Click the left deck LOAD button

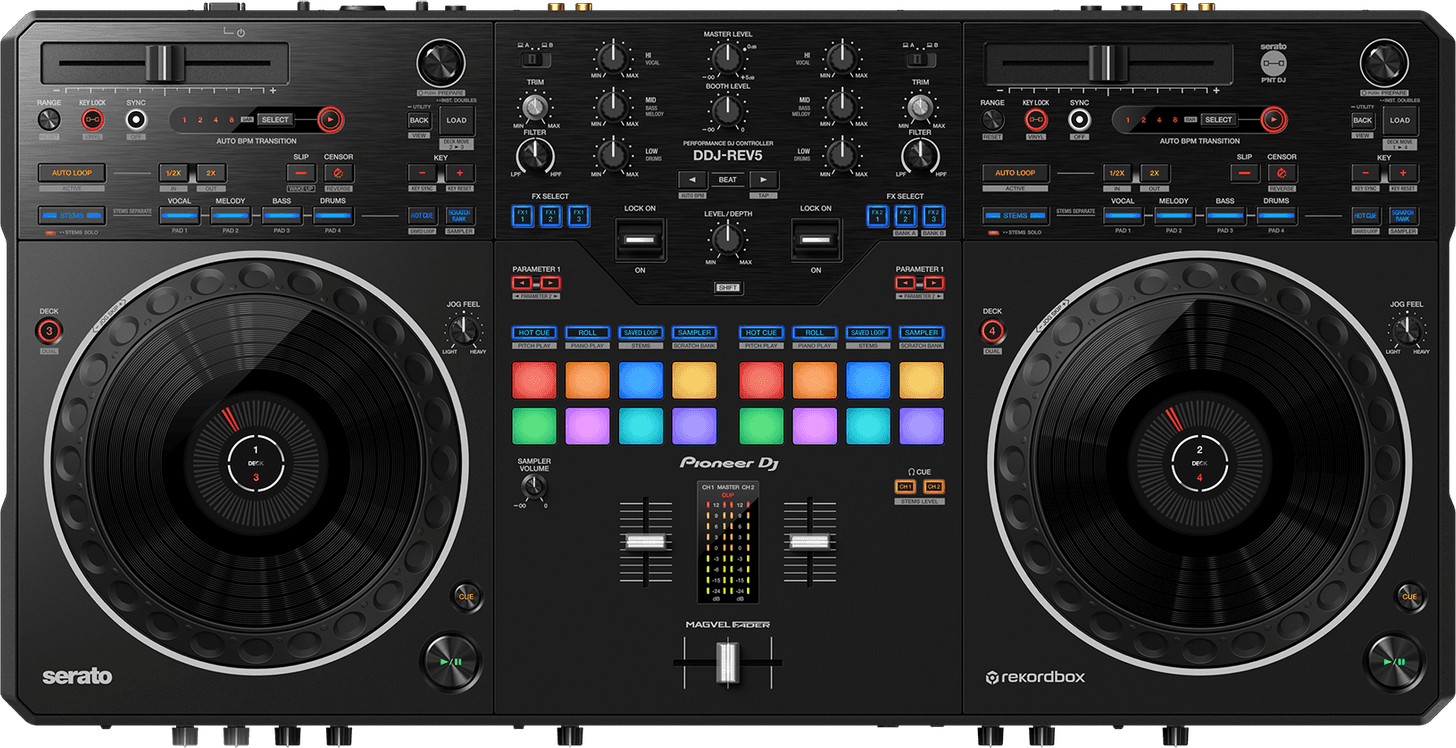tap(457, 121)
